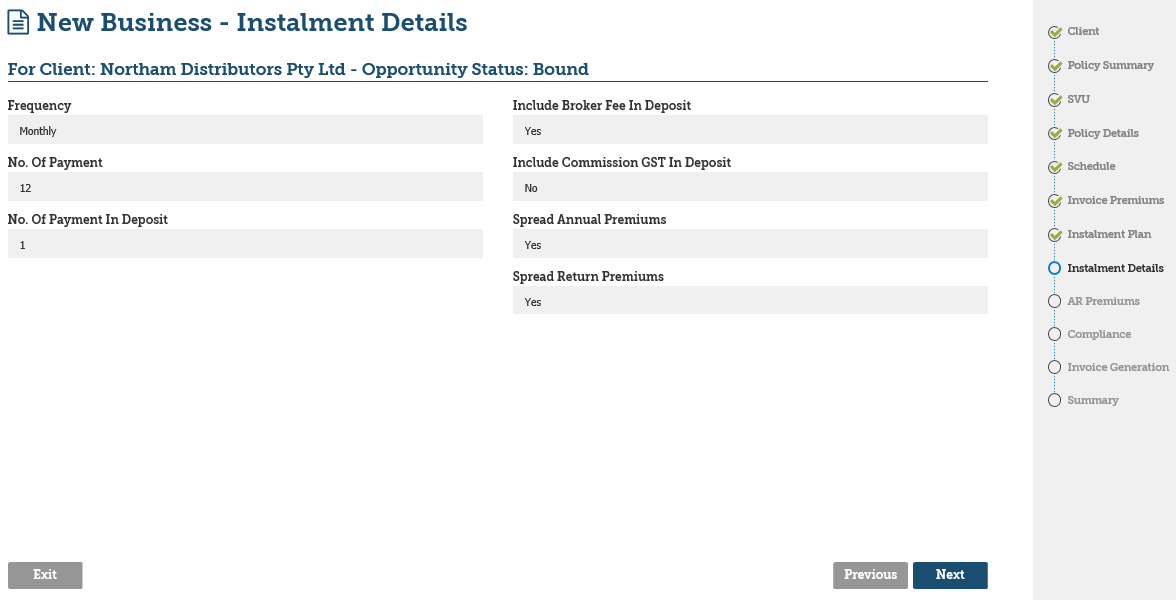Open the Spread Annual Premiums field
Screen dimensions: 1176x600
click(750, 244)
